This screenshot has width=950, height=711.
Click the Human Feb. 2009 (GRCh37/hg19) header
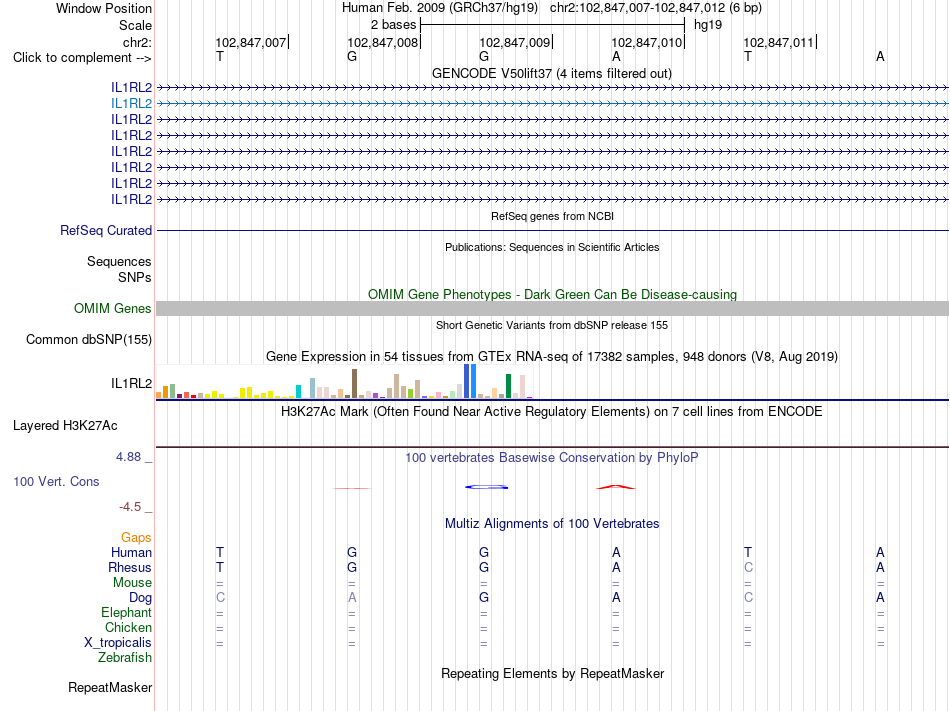440,8
